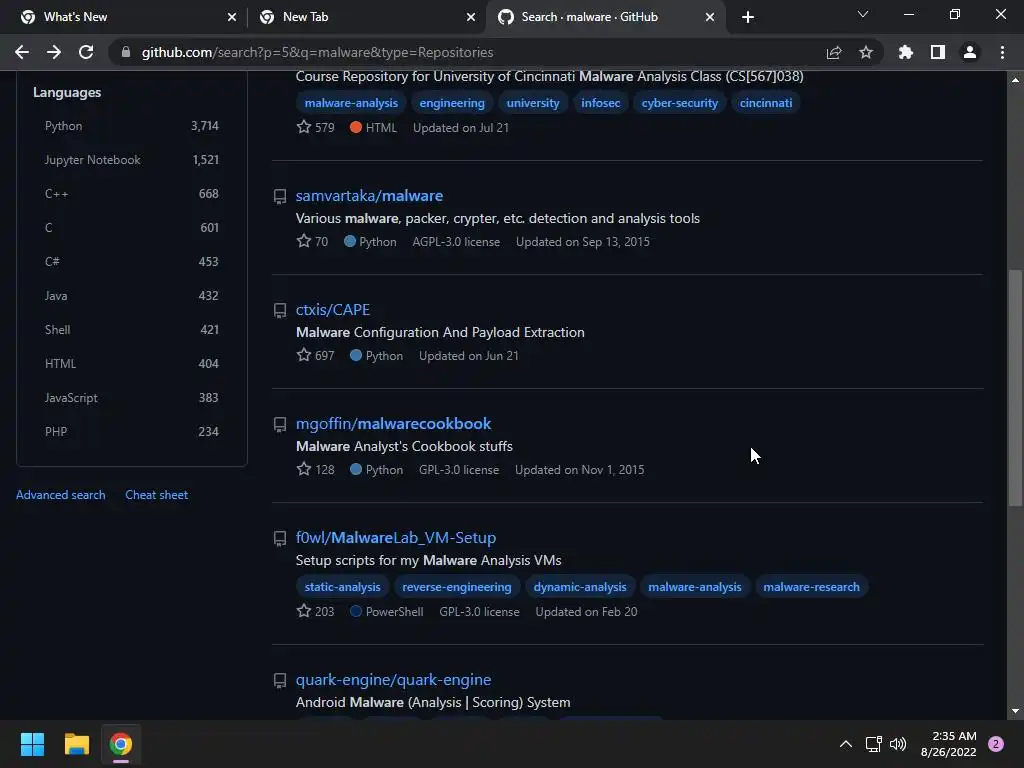The image size is (1024, 768).
Task: Open Chrome three-dot menu
Action: pos(1002,52)
